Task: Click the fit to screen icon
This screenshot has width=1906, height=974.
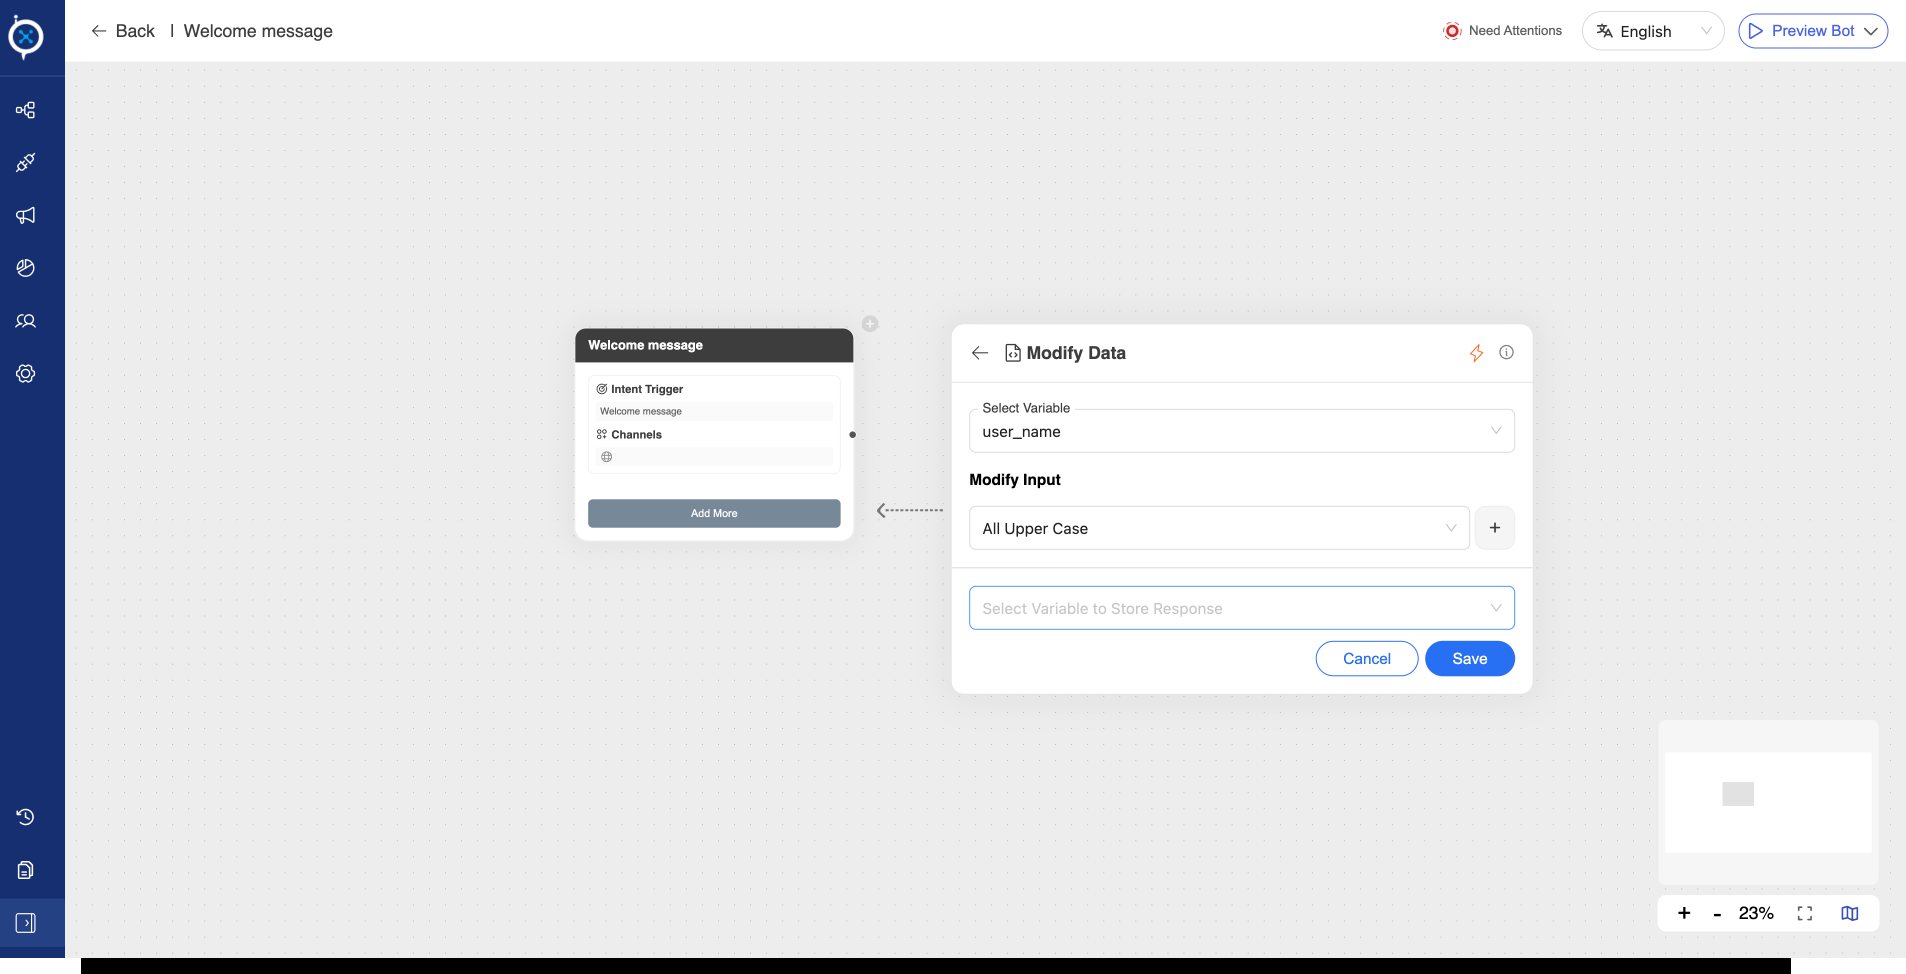Action: (1805, 913)
